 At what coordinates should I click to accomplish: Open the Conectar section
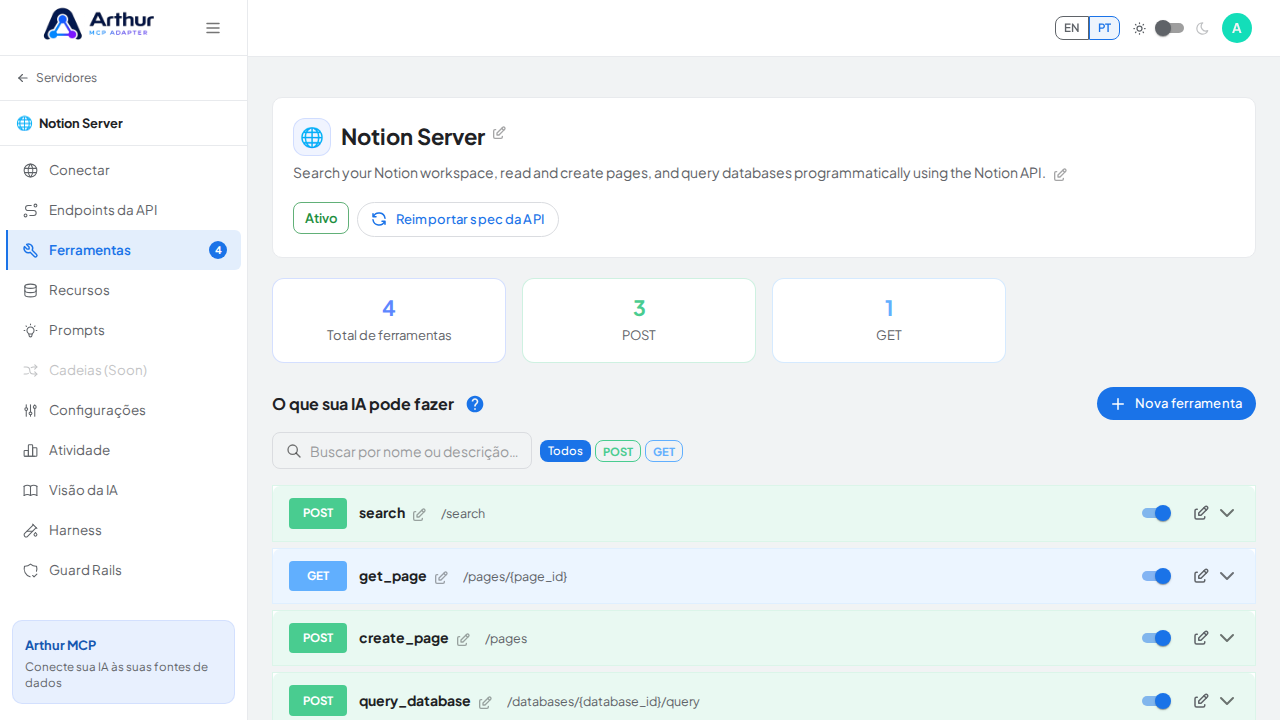pyautogui.click(x=124, y=170)
